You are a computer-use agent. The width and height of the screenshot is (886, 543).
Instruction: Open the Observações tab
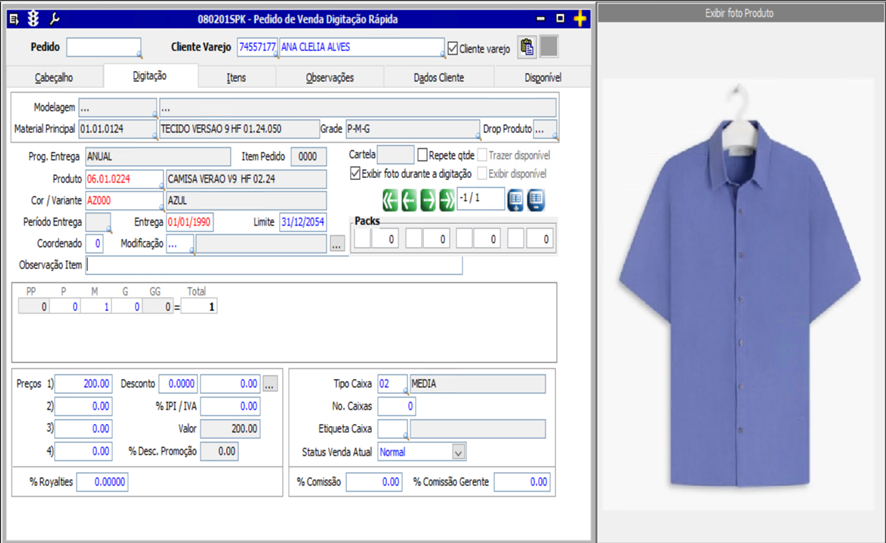(330, 77)
